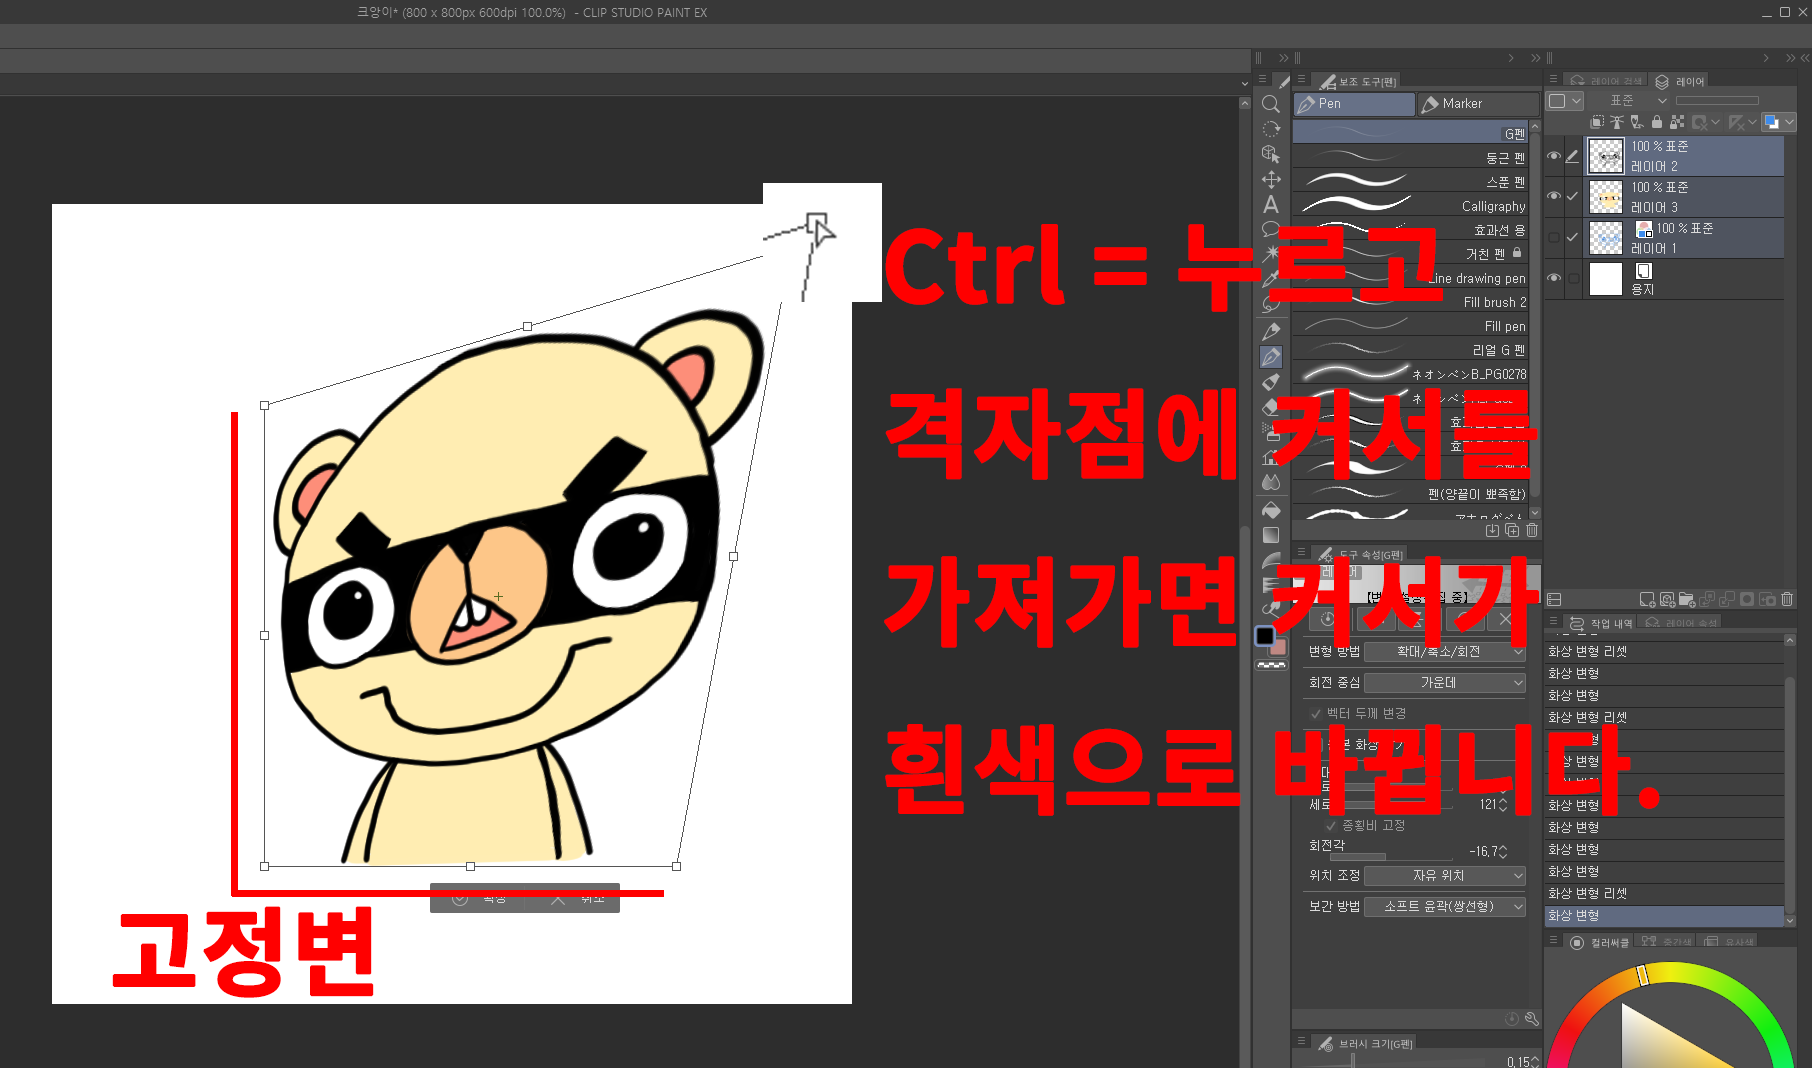
Task: Click Clip to Layer Below icon
Action: pyautogui.click(x=1597, y=122)
